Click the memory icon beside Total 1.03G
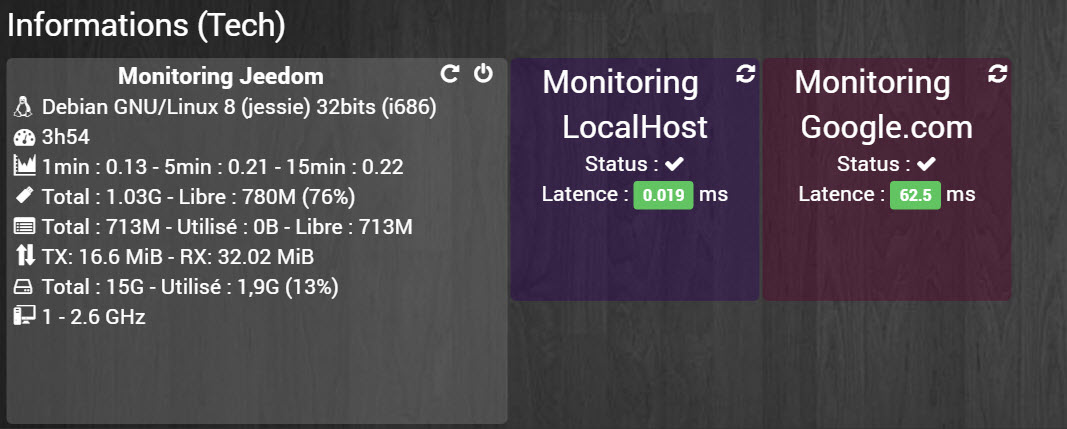Viewport: 1067px width, 429px height. click(24, 197)
